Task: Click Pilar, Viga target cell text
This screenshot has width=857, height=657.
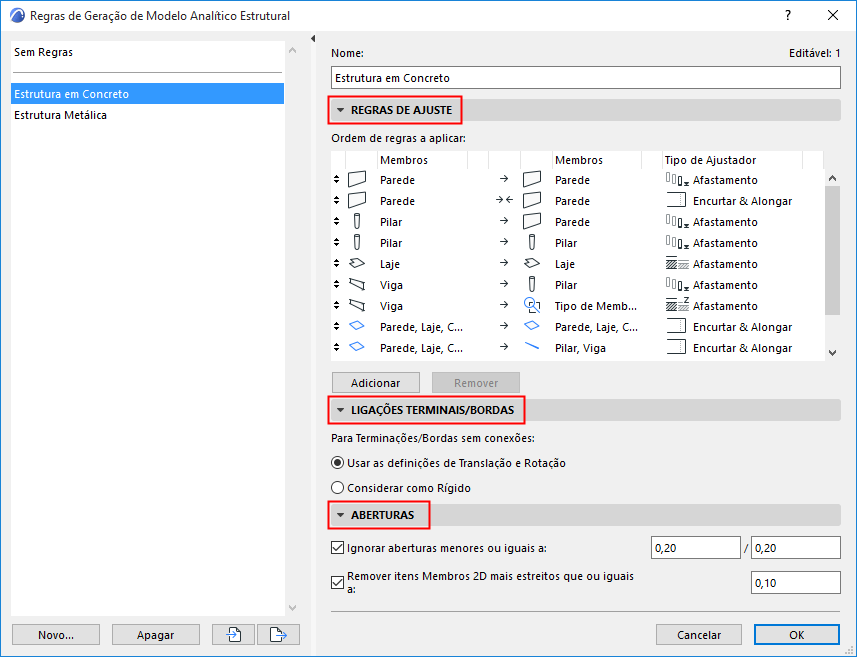Action: (580, 348)
